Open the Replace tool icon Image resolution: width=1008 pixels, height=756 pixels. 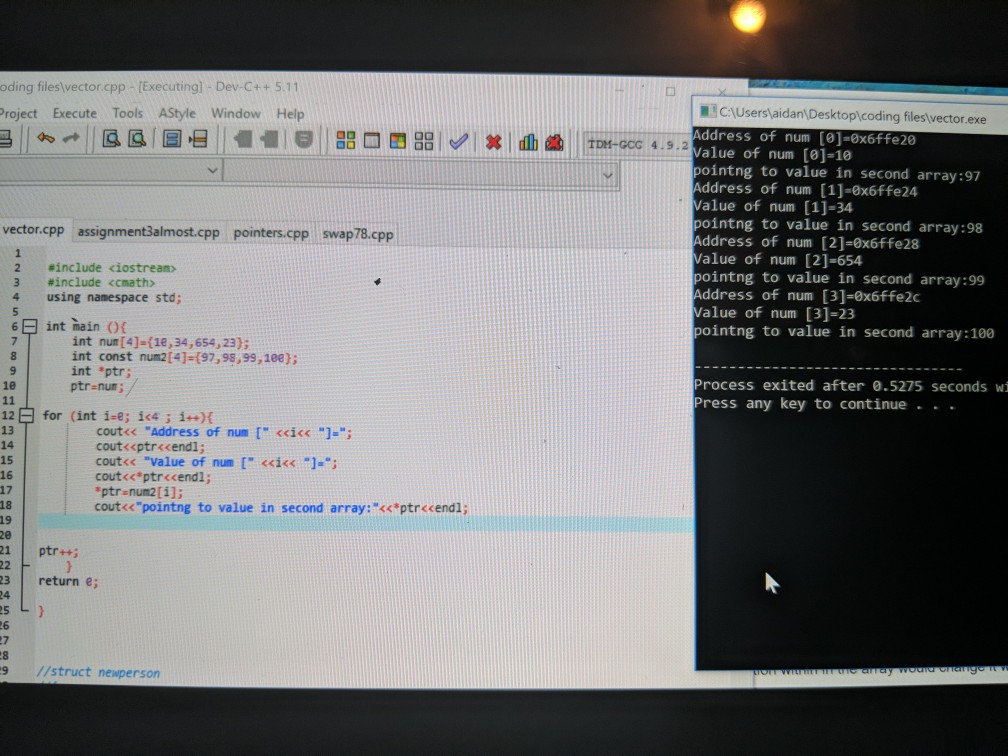pyautogui.click(x=138, y=141)
